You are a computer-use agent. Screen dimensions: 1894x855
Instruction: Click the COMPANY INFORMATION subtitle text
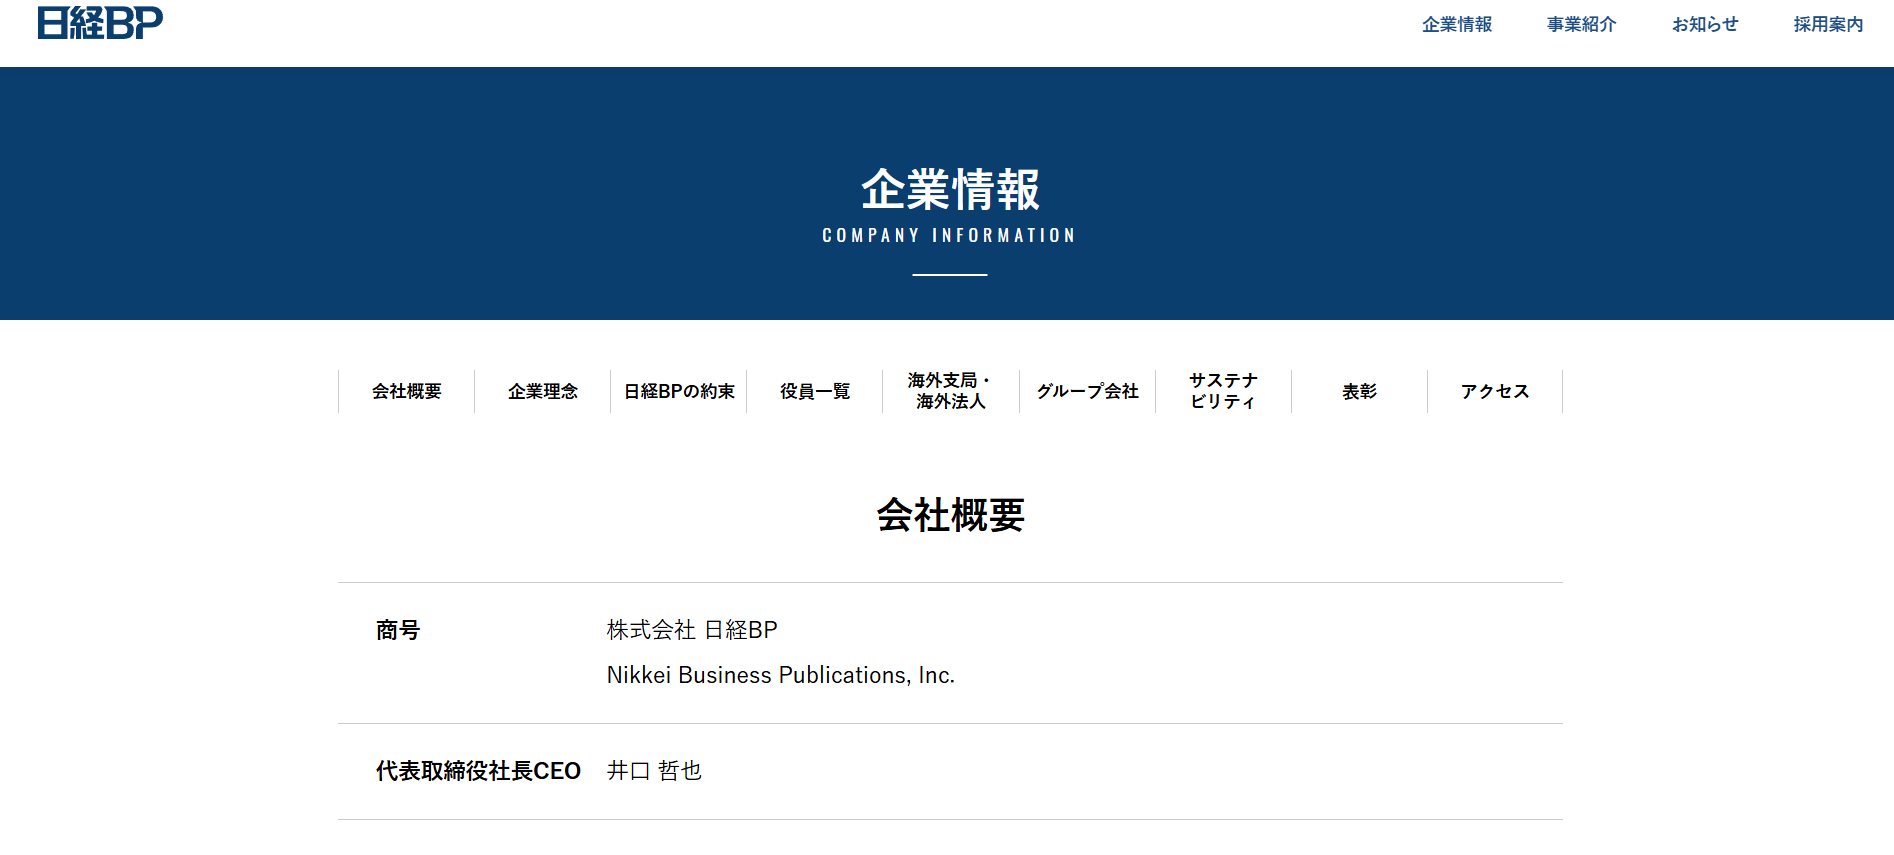tap(949, 235)
